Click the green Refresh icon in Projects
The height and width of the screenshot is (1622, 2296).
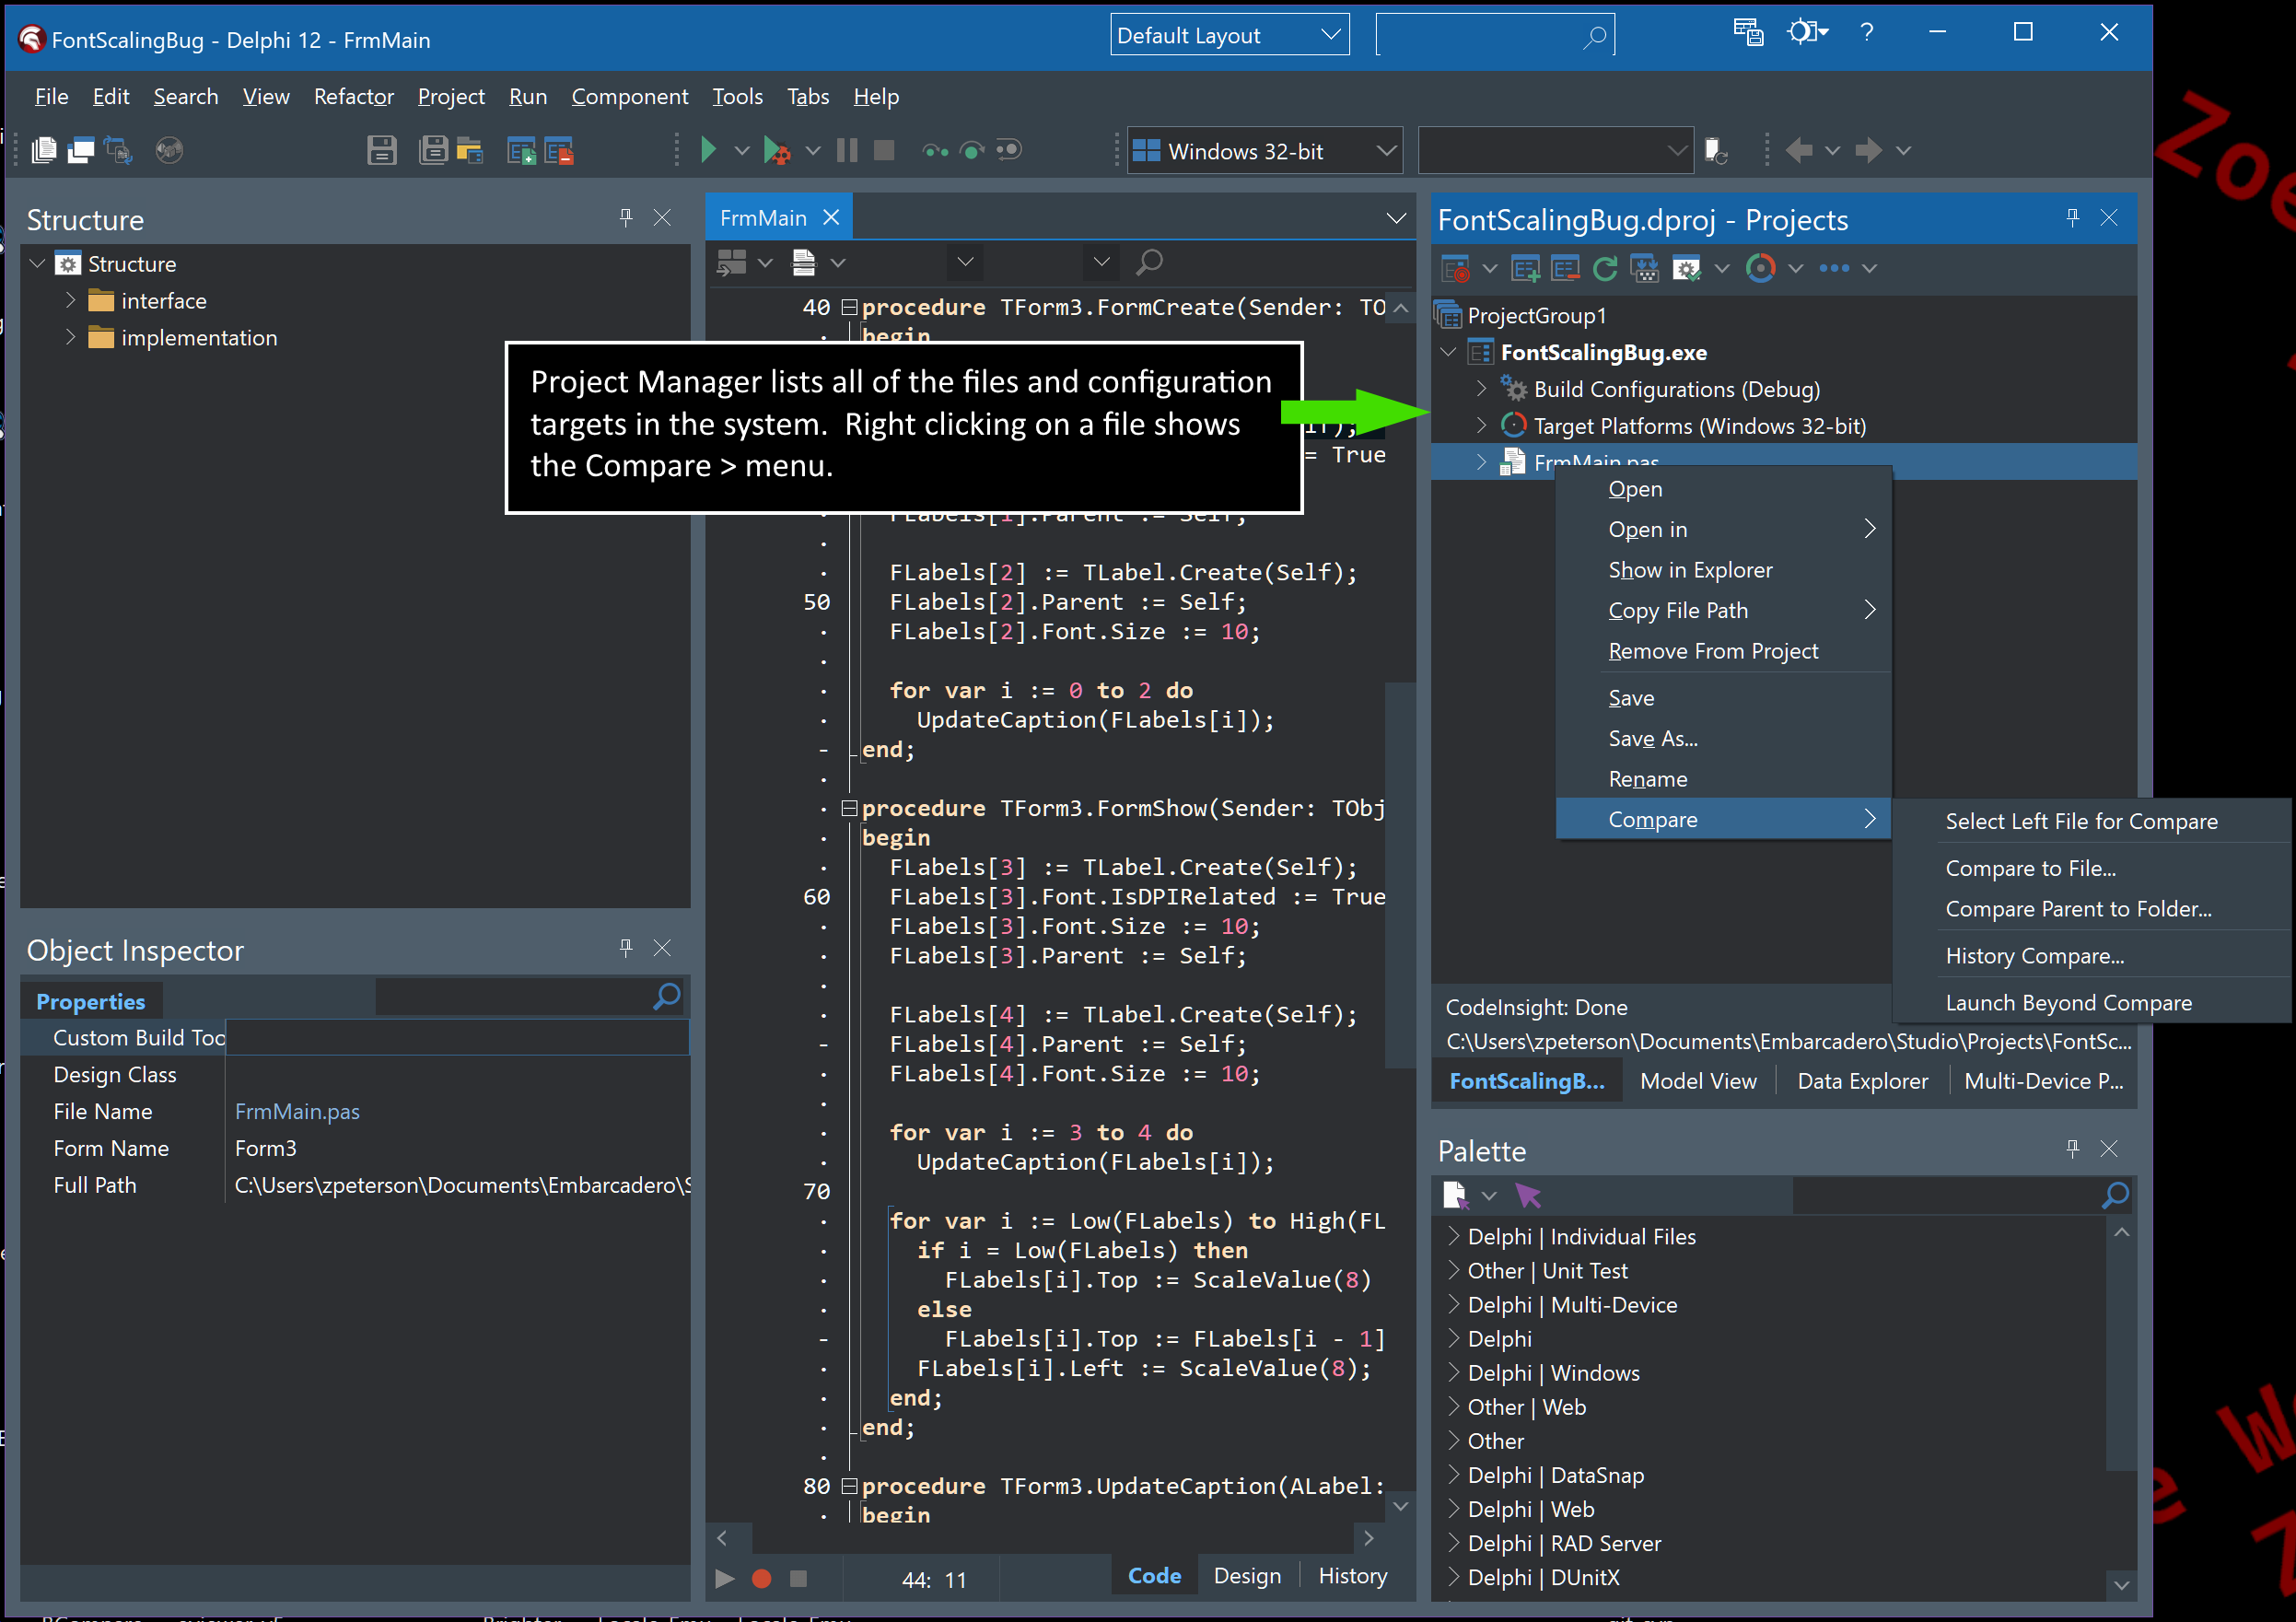coord(1605,268)
